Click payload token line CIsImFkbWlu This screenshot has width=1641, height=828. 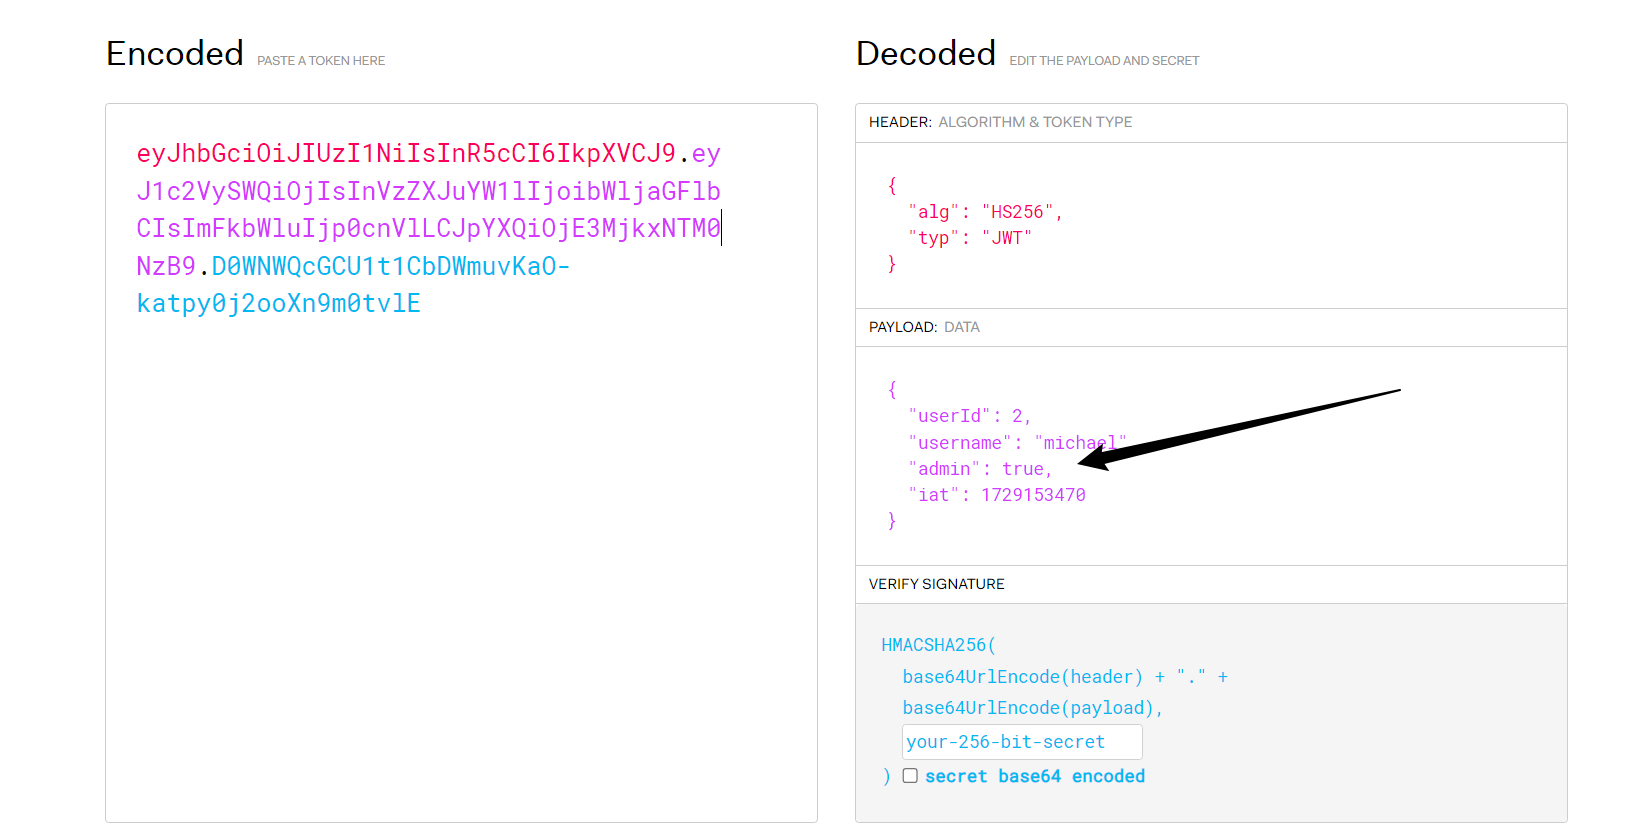(429, 228)
